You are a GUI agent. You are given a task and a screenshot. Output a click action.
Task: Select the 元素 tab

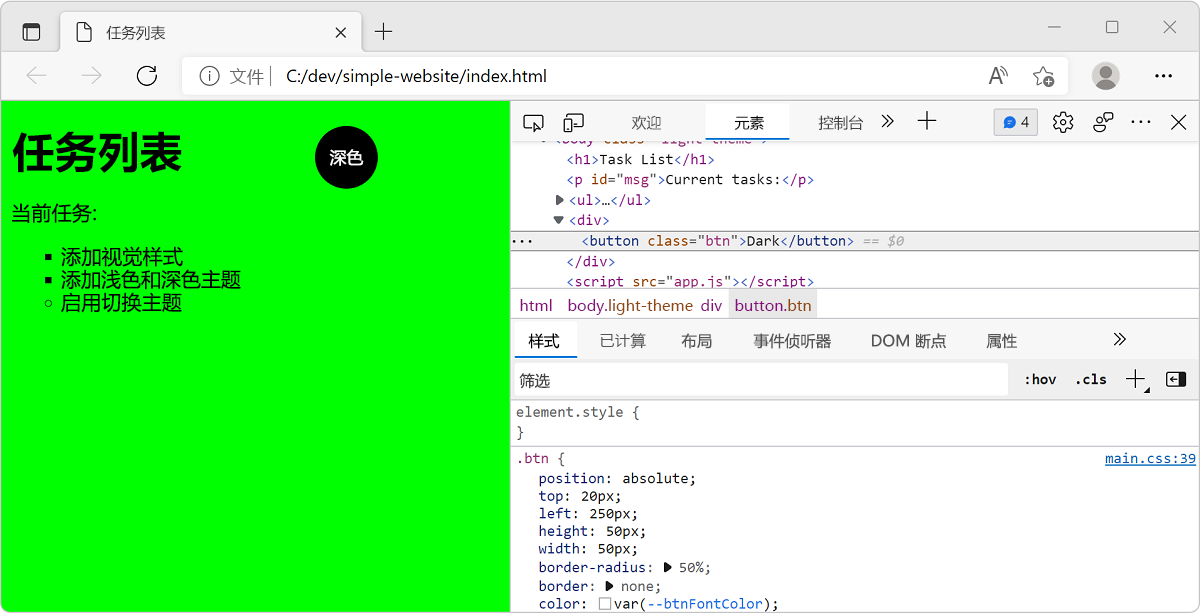(748, 123)
